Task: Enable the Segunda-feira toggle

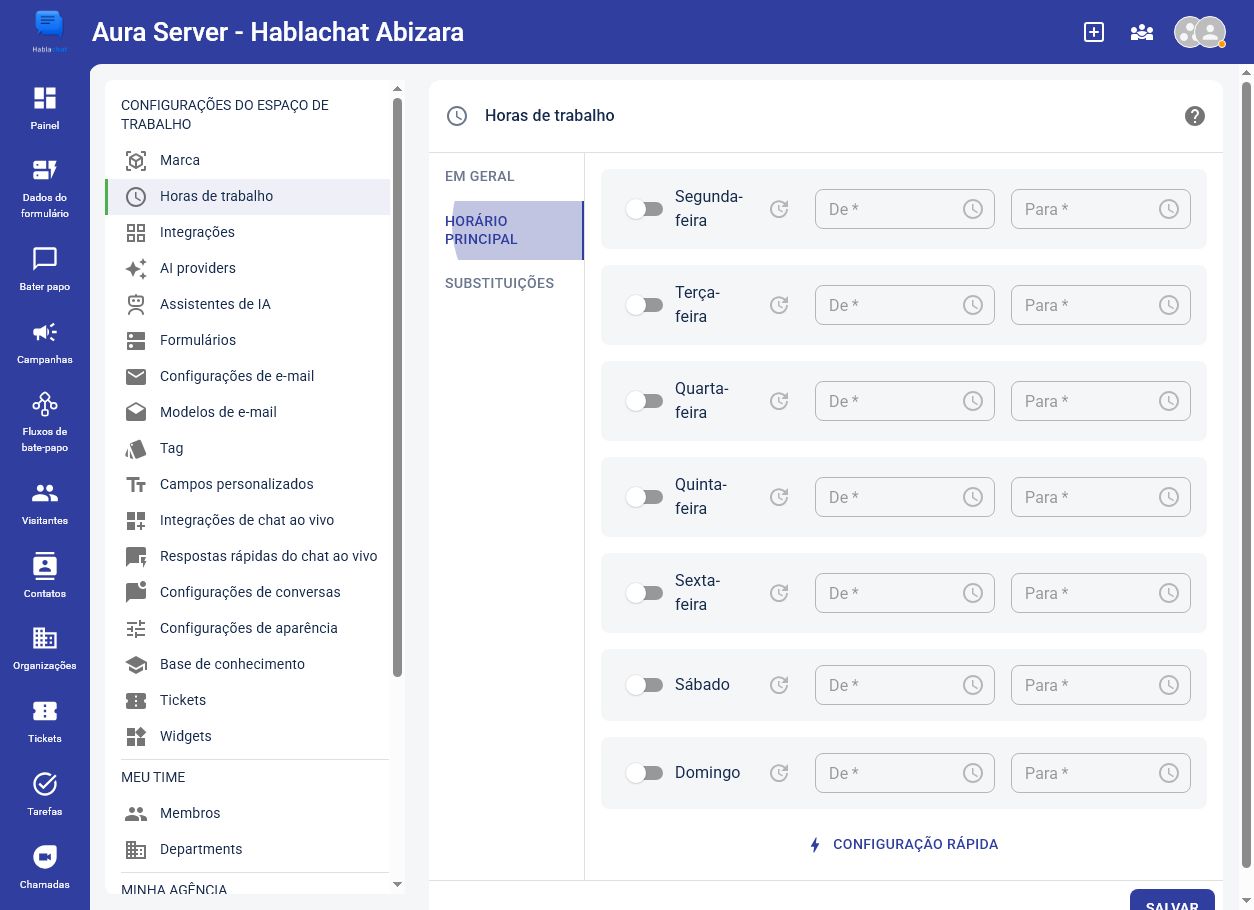Action: 644,209
